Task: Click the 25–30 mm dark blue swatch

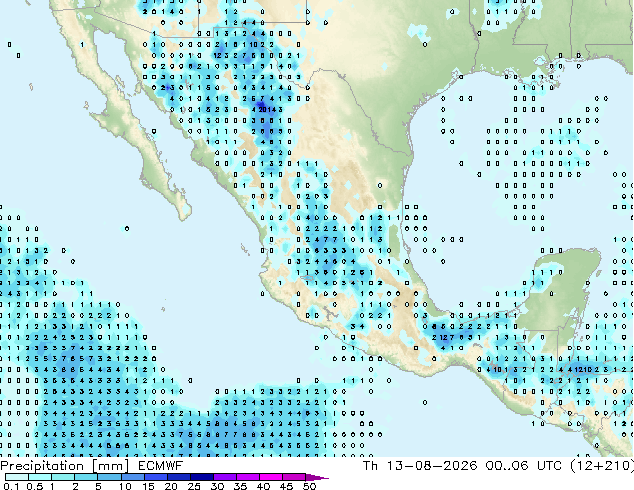Action: (201, 477)
